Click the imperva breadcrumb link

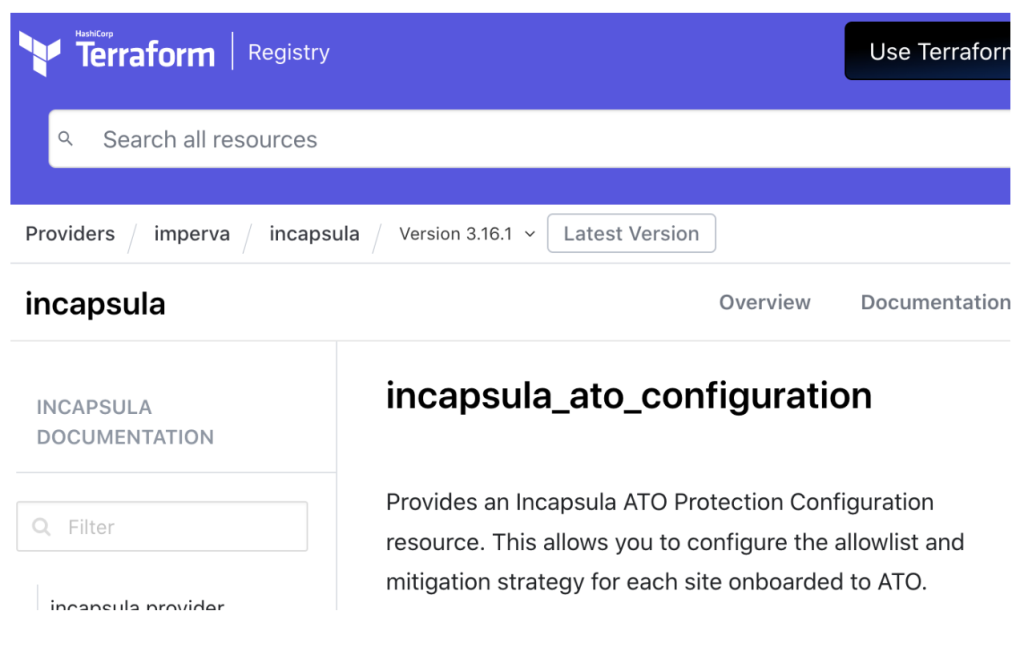pos(192,233)
